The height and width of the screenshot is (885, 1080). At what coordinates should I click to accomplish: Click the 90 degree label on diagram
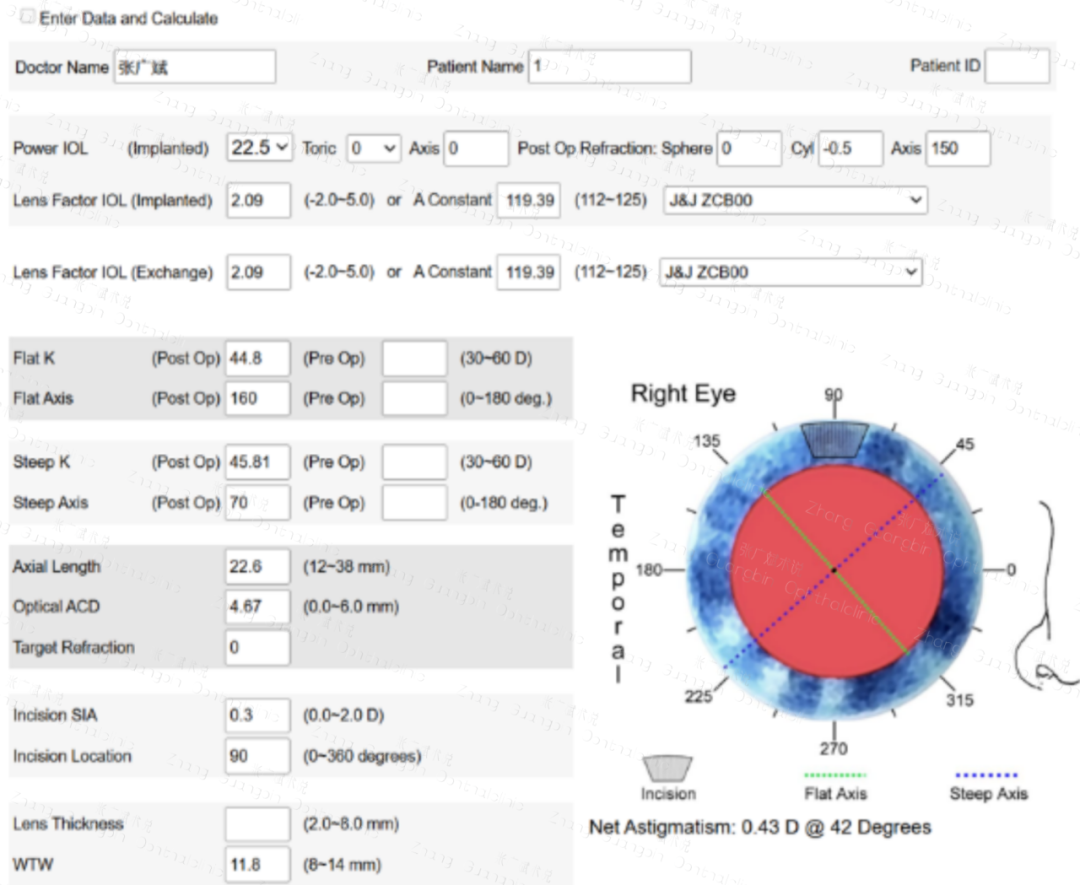pos(833,395)
